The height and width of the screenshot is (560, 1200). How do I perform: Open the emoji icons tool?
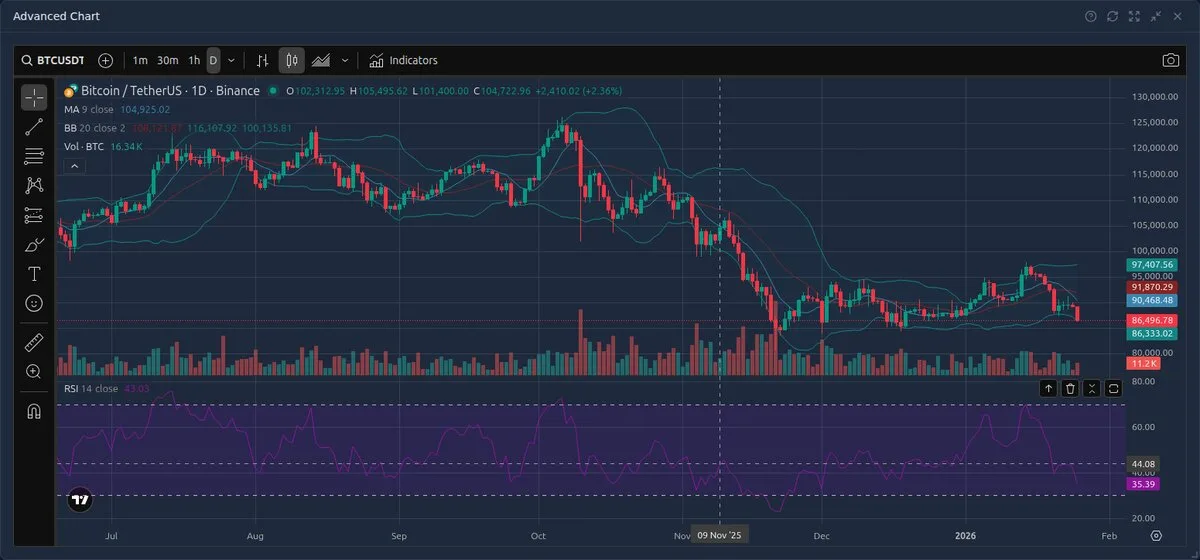(x=34, y=302)
